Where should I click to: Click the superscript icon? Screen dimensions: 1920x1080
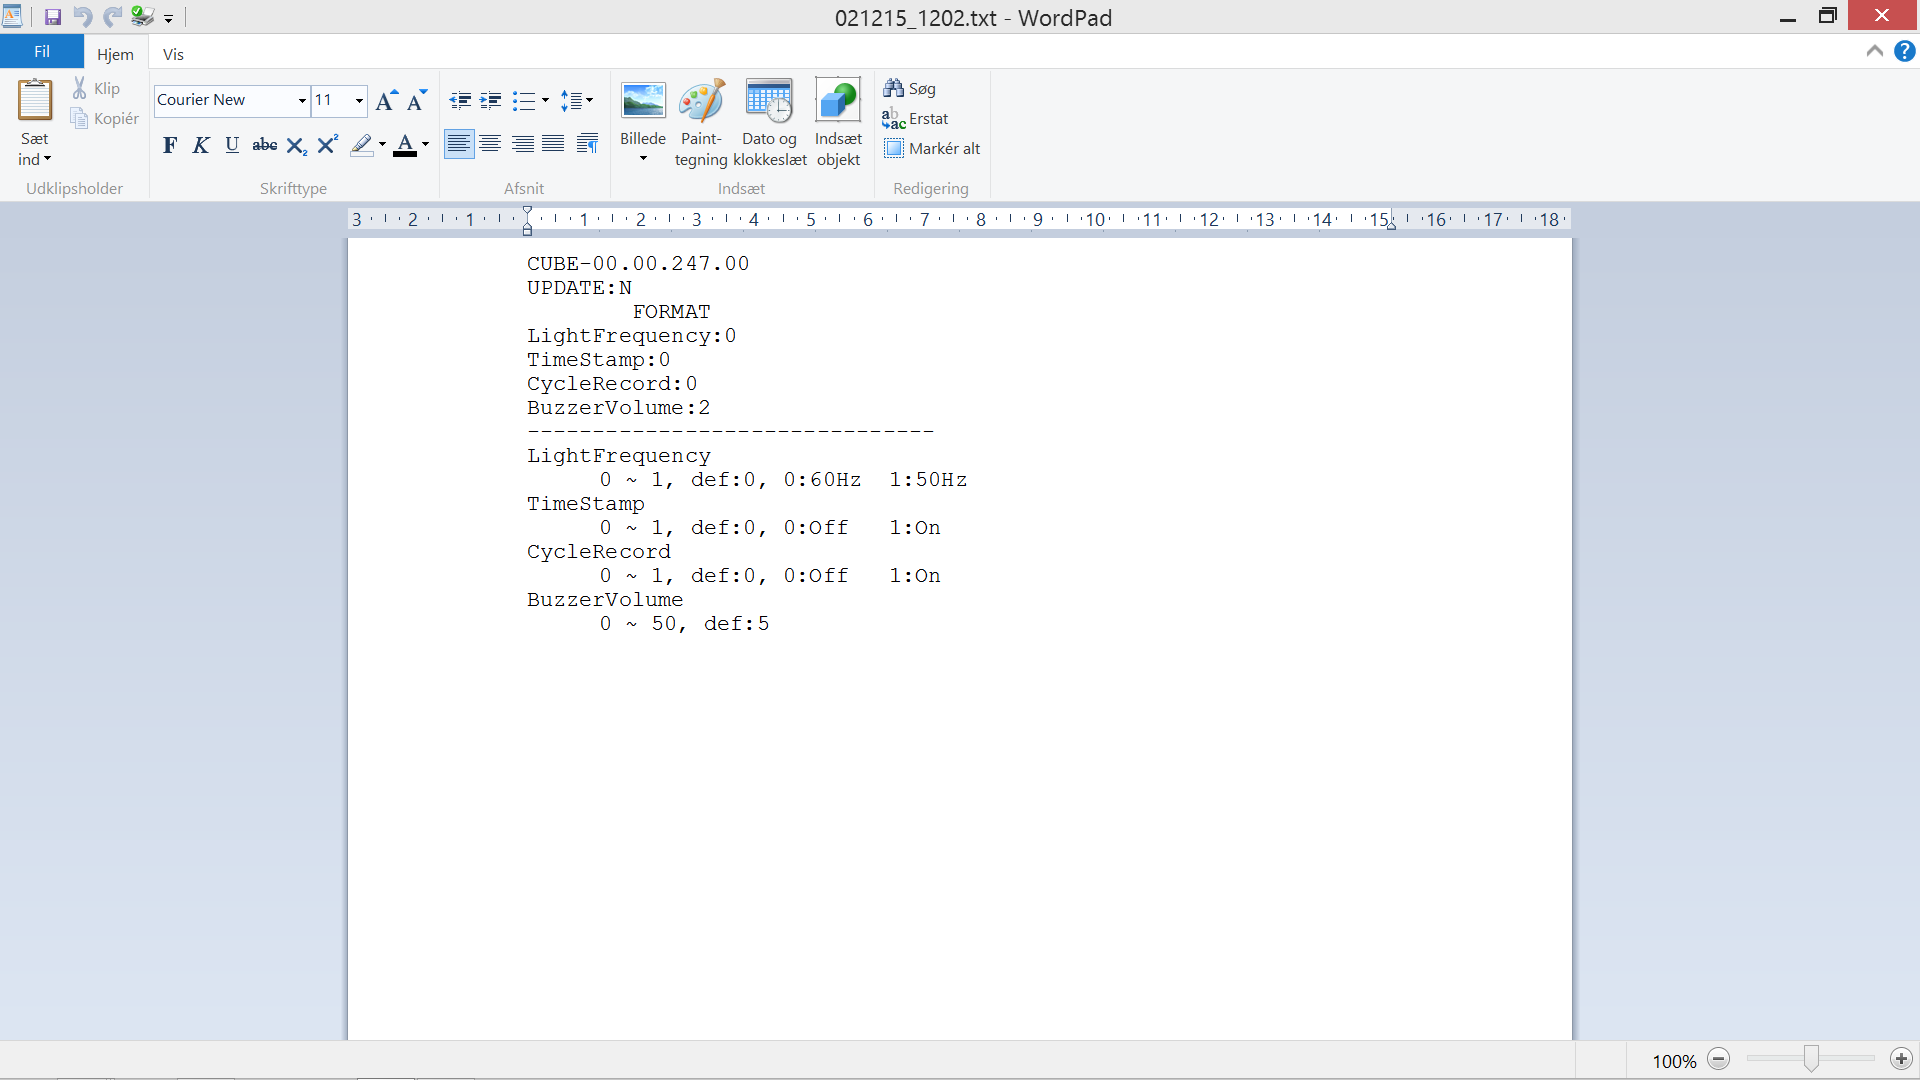[327, 146]
